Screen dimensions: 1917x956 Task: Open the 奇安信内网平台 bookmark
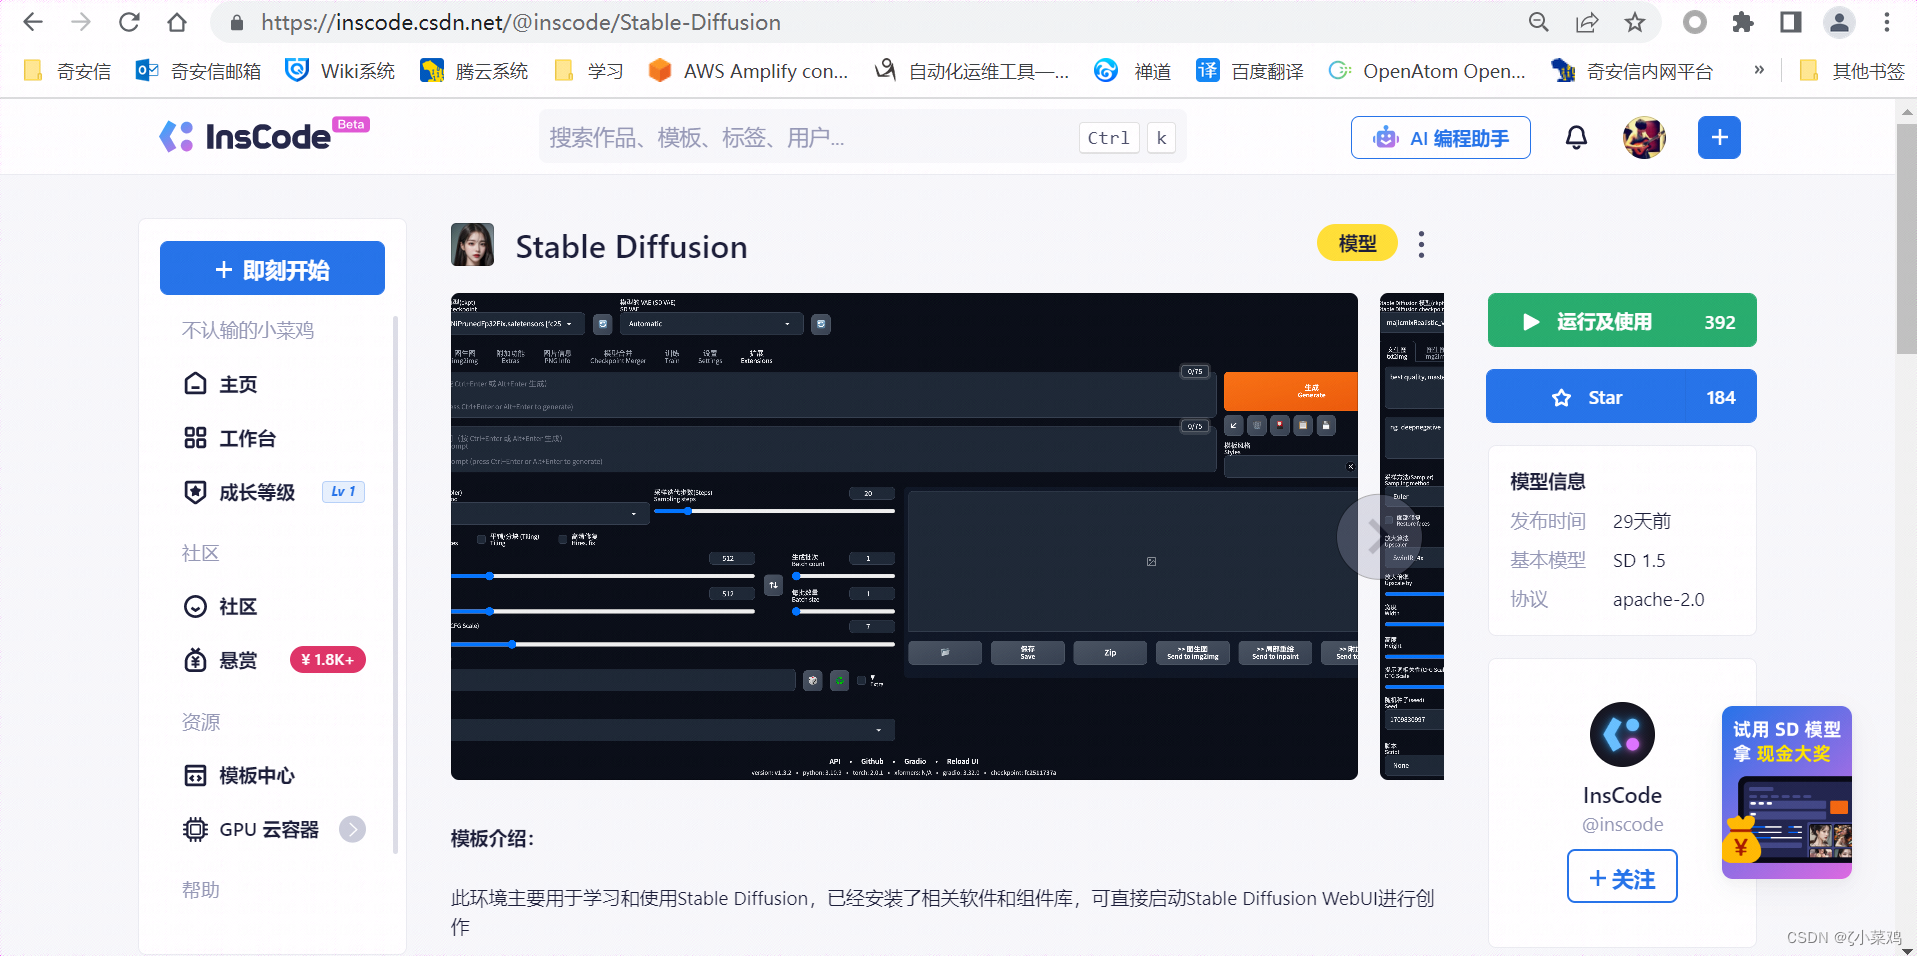(1632, 70)
